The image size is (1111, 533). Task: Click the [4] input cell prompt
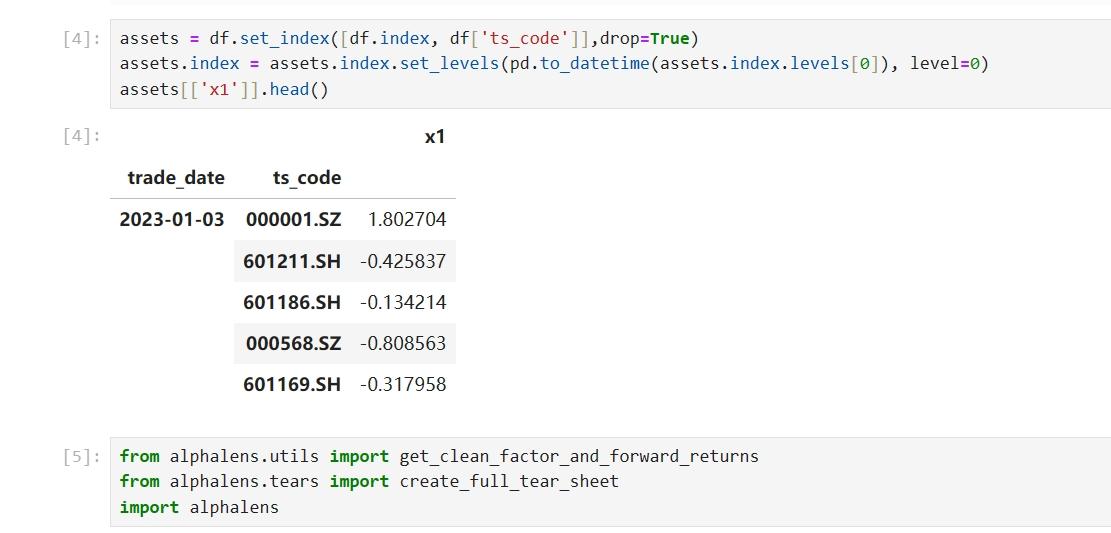[80, 39]
